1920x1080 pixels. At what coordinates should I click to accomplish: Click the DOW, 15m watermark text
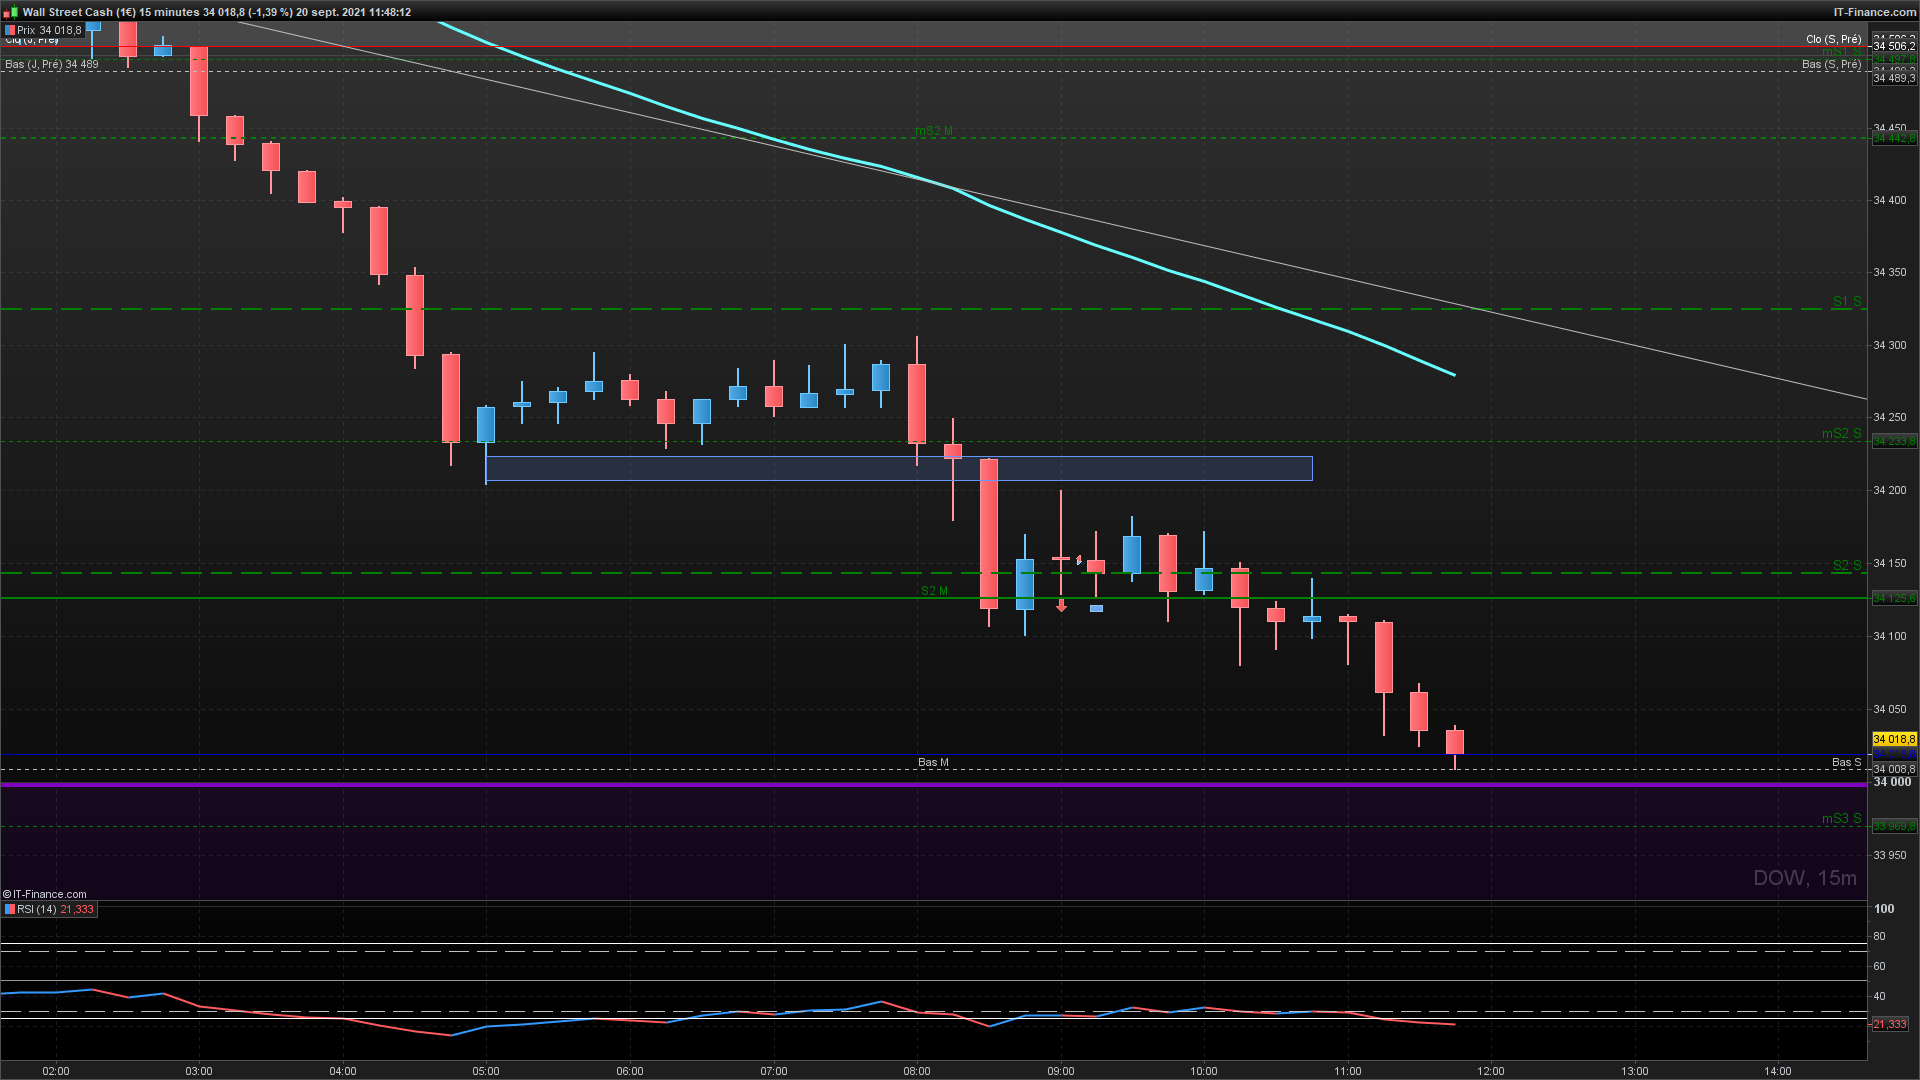[1804, 878]
